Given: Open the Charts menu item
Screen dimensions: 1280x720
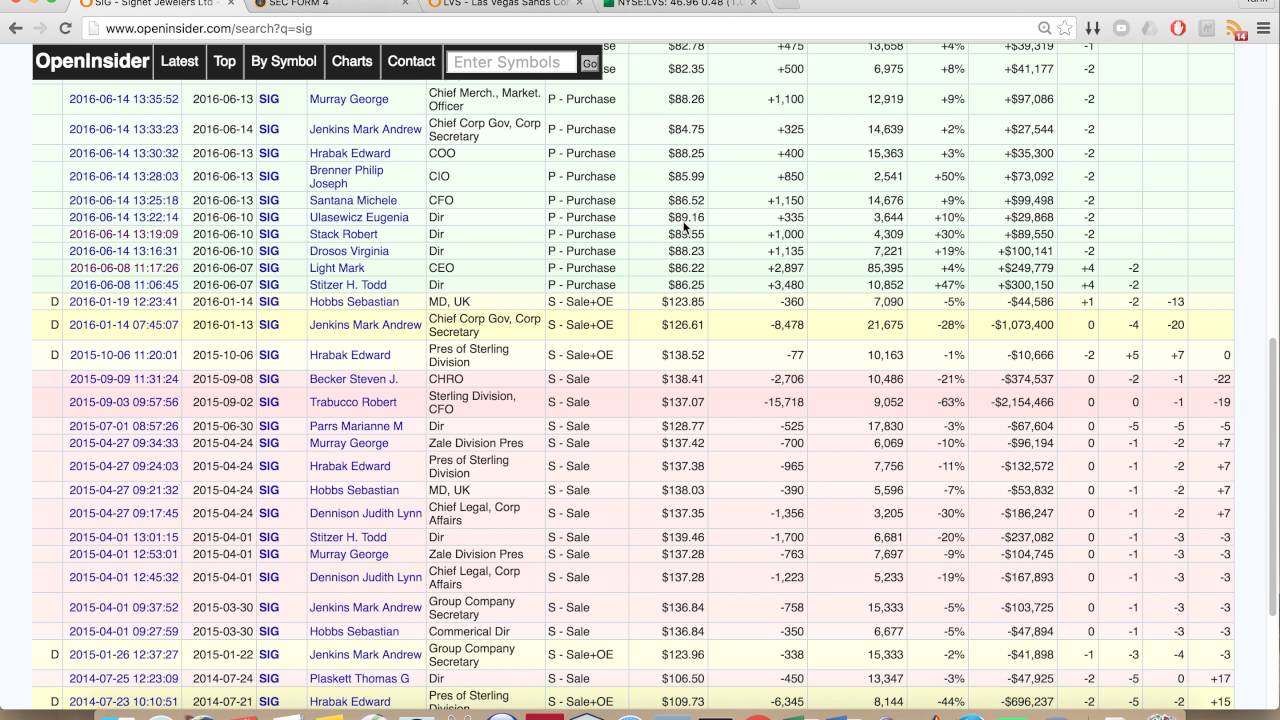Looking at the screenshot, I should click(352, 61).
